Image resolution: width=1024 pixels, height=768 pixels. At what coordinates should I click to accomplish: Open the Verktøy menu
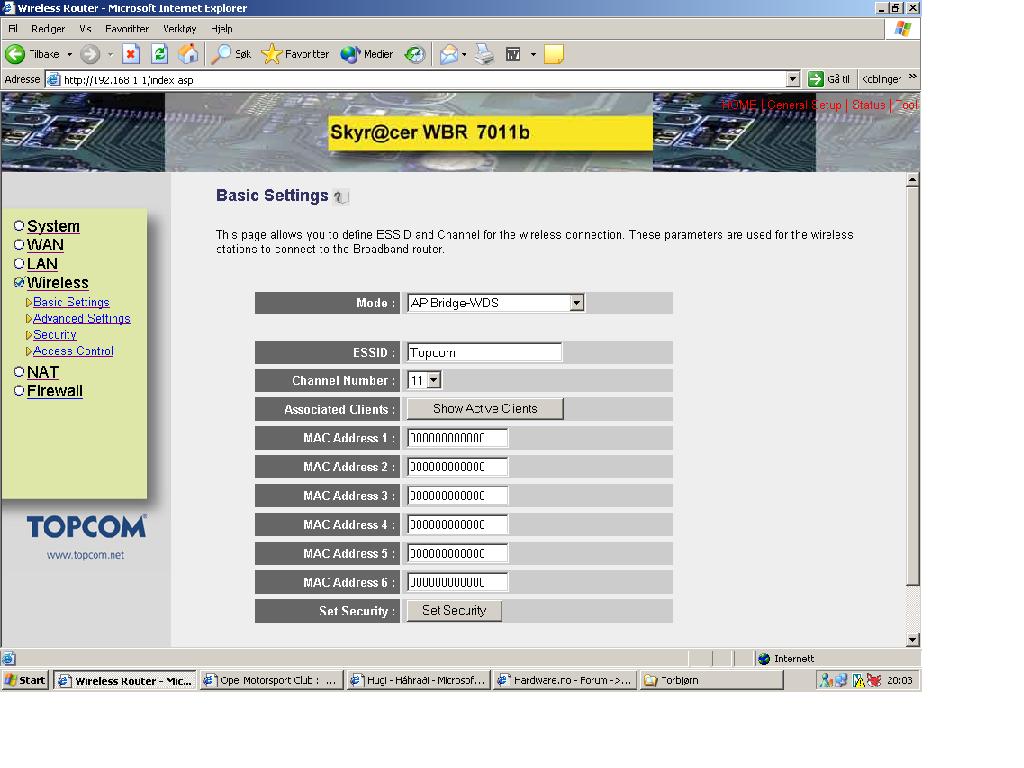pyautogui.click(x=180, y=29)
